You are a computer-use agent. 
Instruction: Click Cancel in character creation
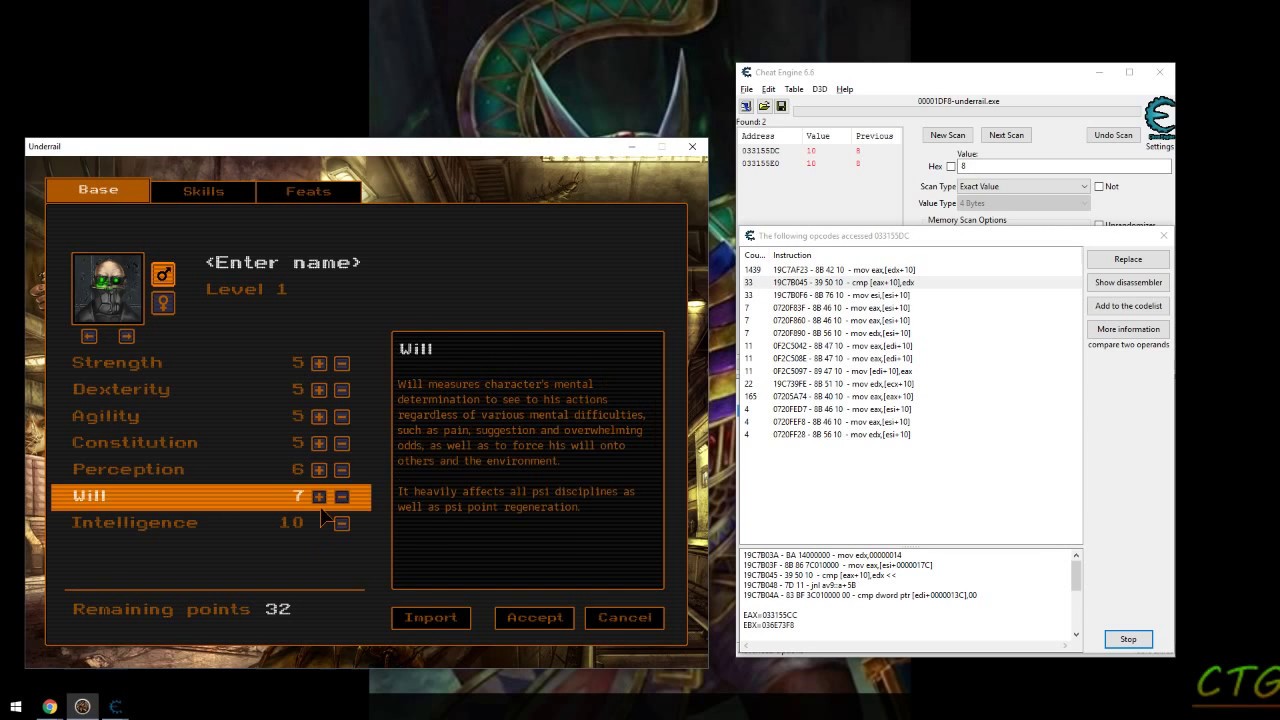point(625,618)
